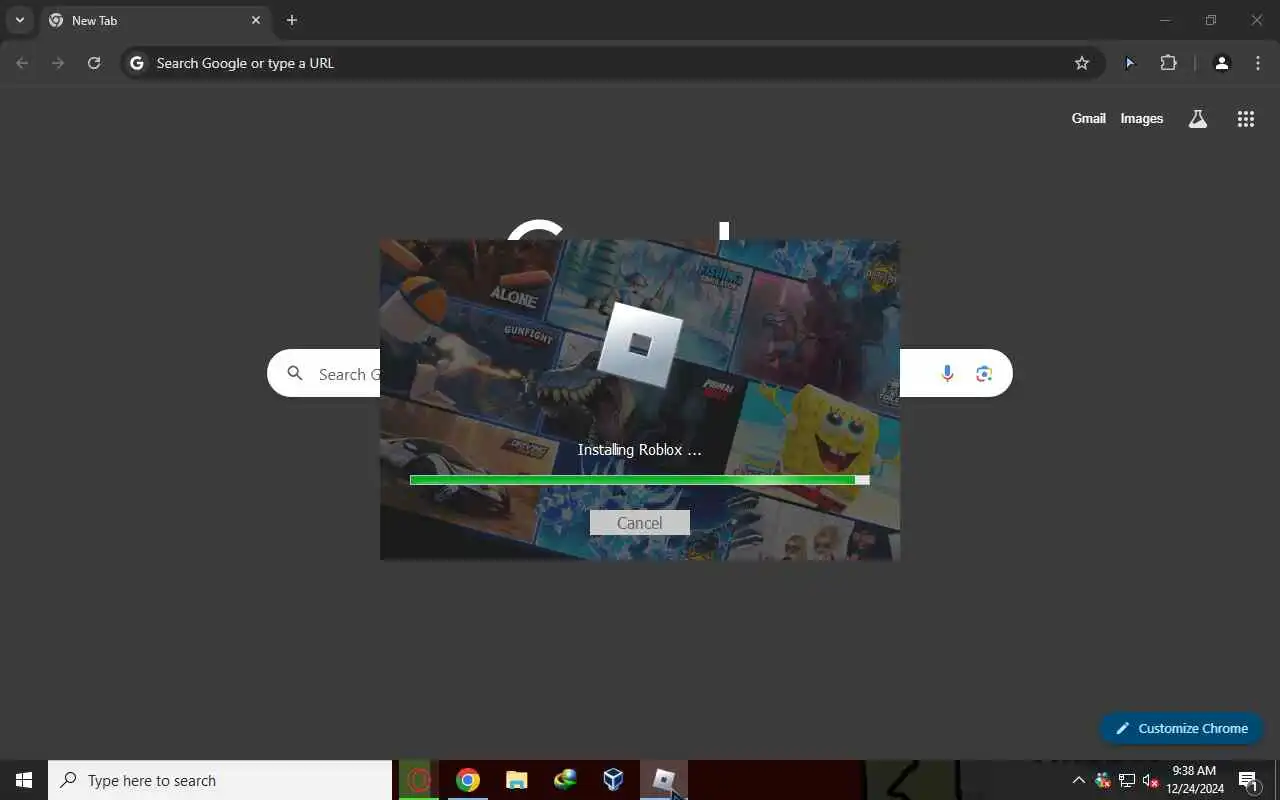Open the Opera browser on the taskbar

[419, 780]
